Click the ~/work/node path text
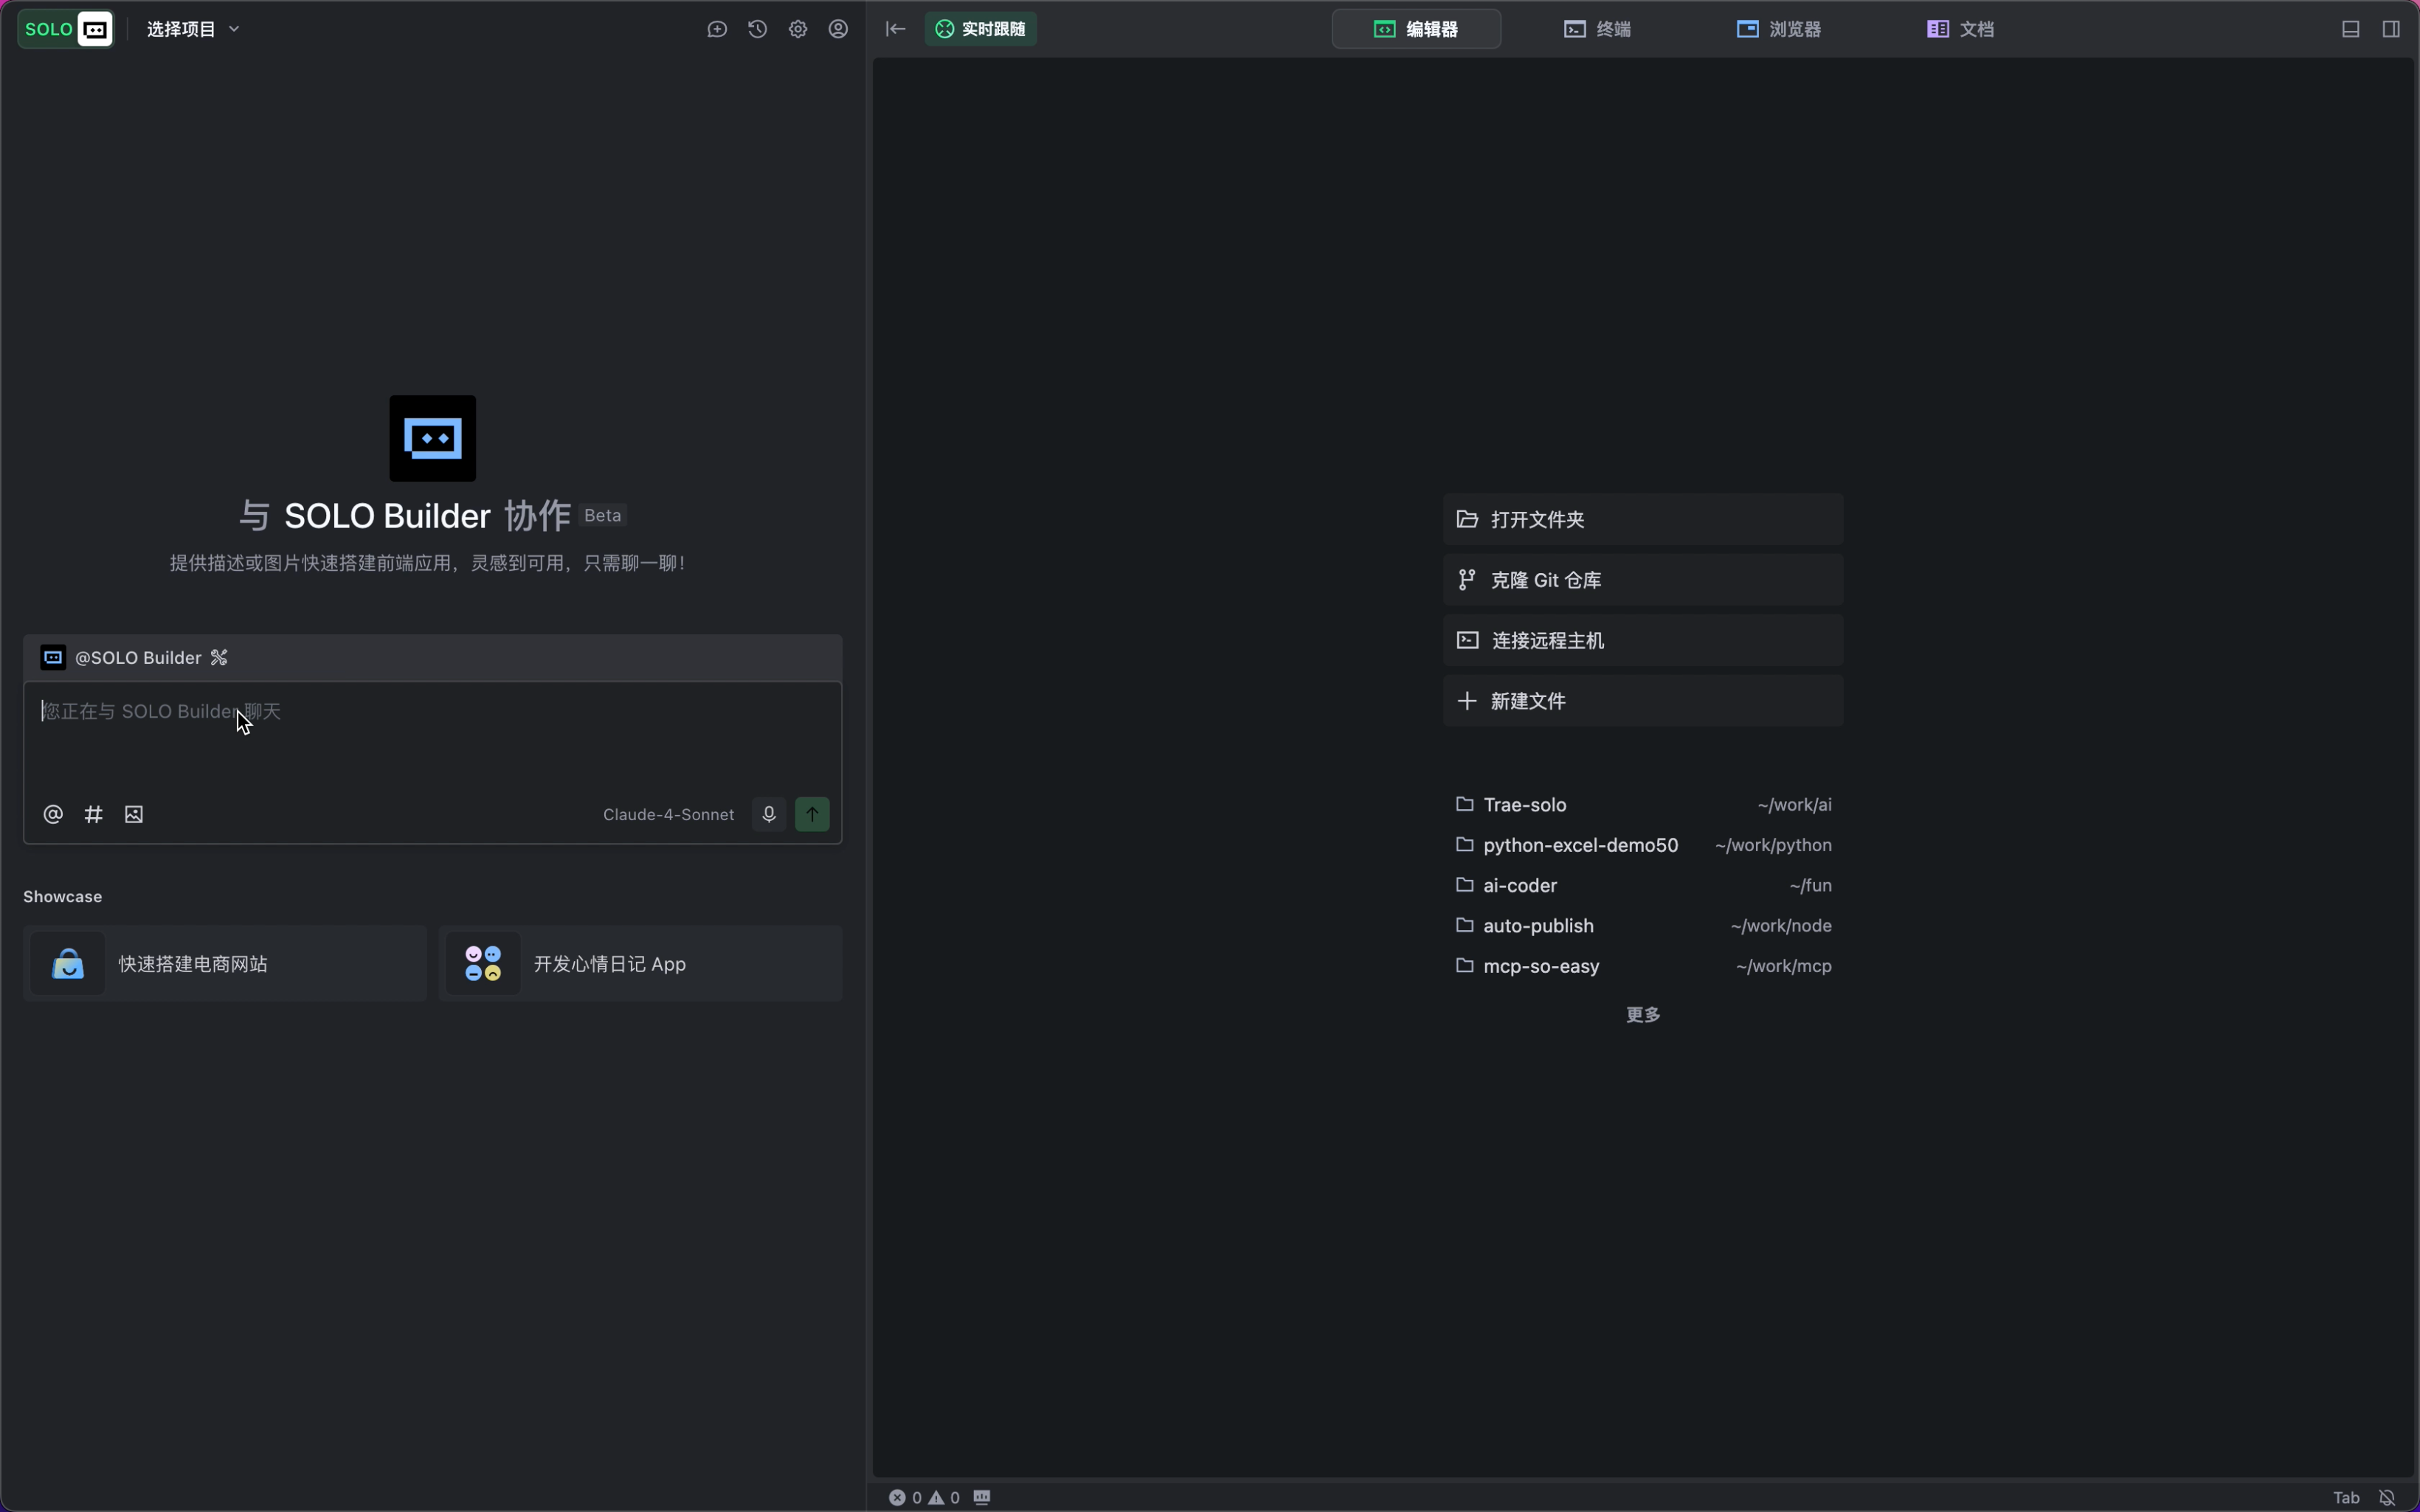Viewport: 2420px width, 1512px height. coord(1781,926)
